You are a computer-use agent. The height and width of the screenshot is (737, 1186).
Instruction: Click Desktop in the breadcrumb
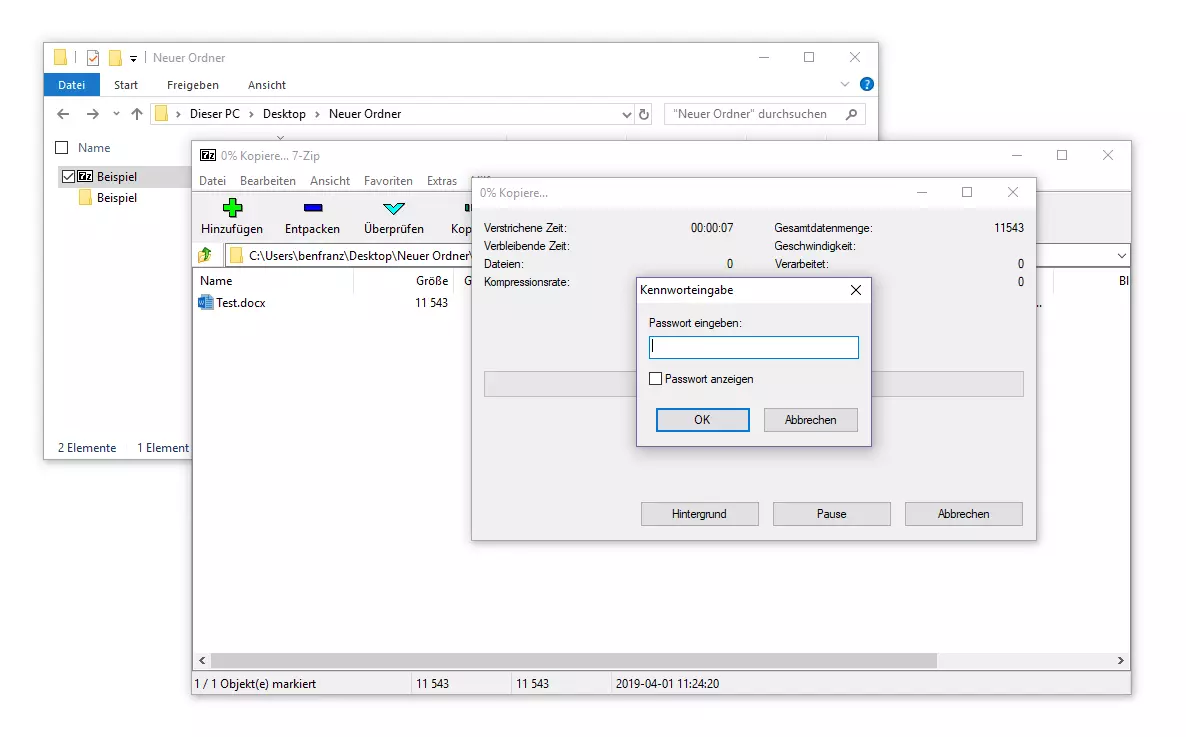[x=284, y=114]
